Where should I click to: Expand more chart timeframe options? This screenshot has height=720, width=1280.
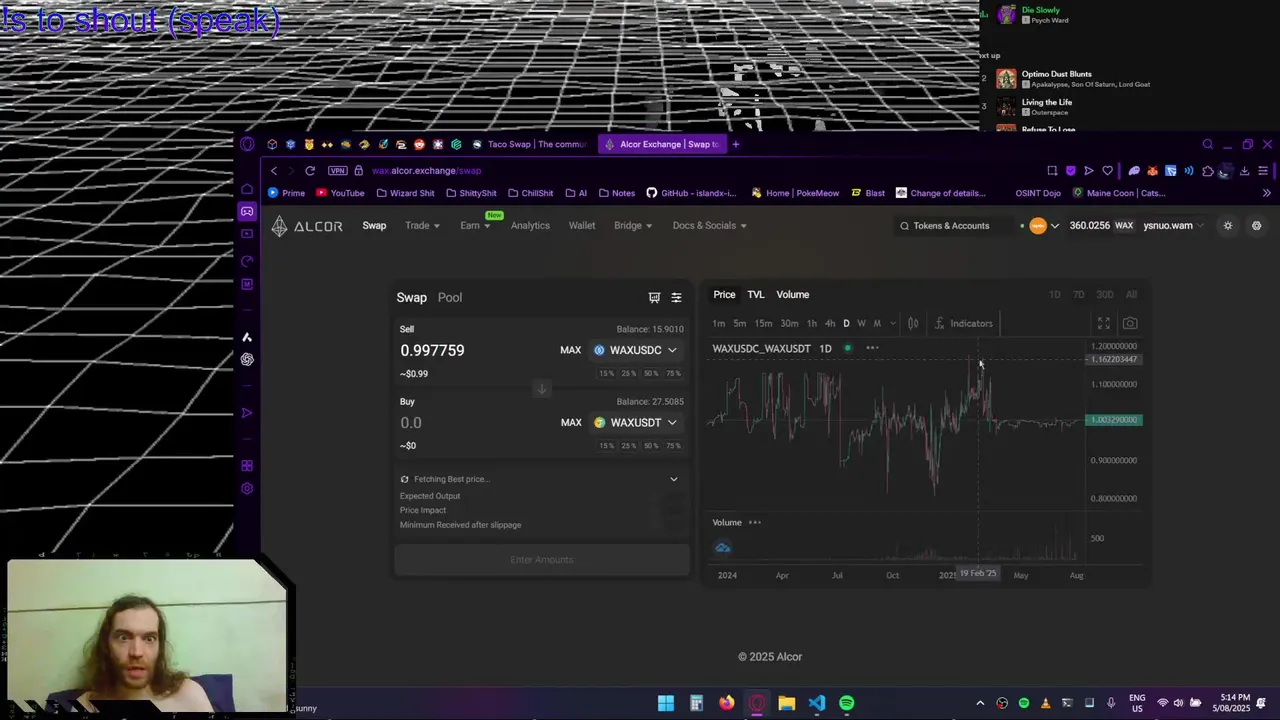coord(893,323)
